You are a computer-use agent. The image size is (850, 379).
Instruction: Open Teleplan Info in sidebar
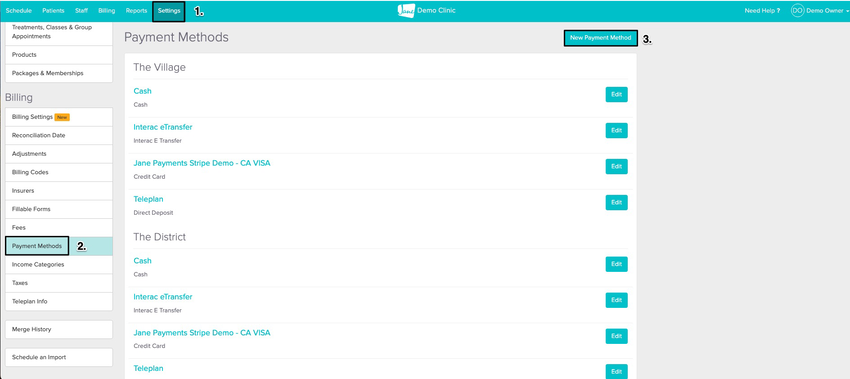(59, 301)
